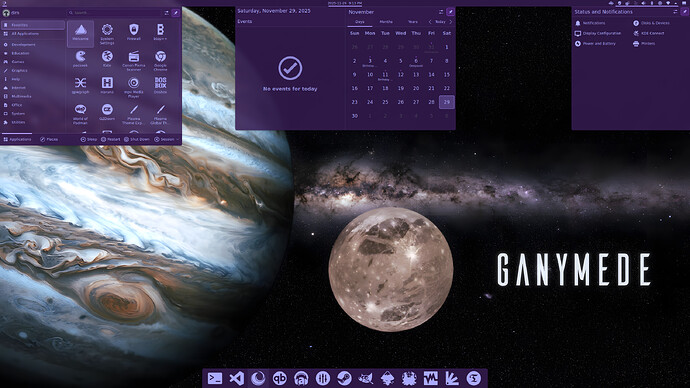Viewport: 690px width, 388px height.
Task: Click the clock in the top panel
Action: (x=345, y=3)
